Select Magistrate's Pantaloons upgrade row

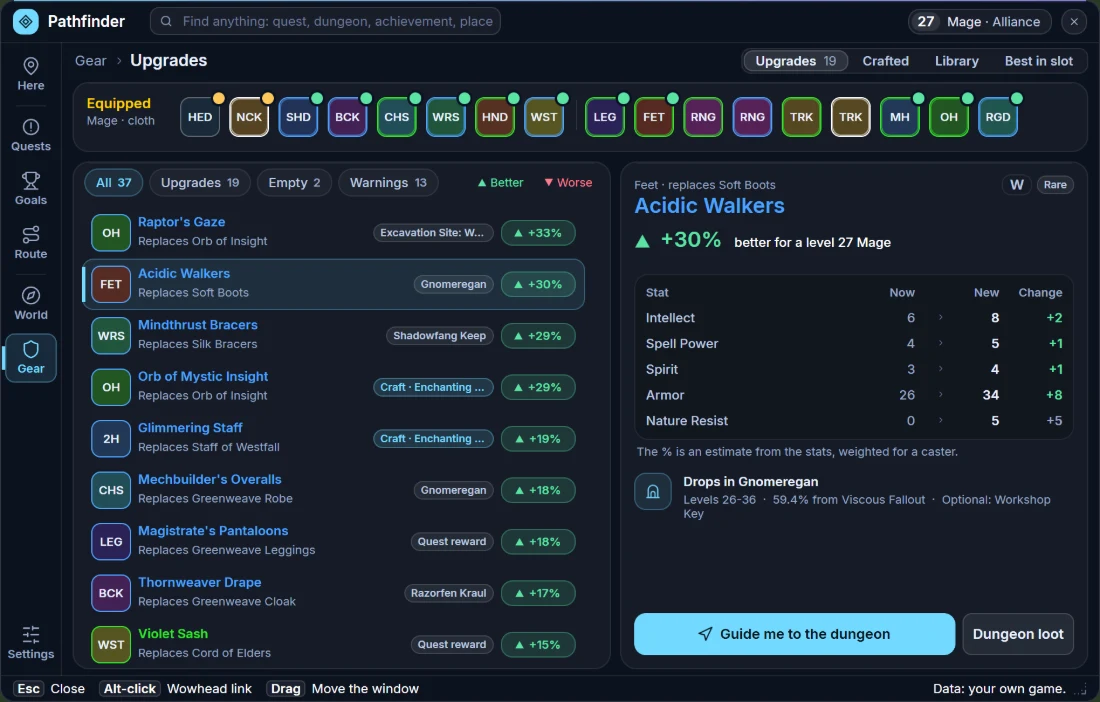coord(333,541)
